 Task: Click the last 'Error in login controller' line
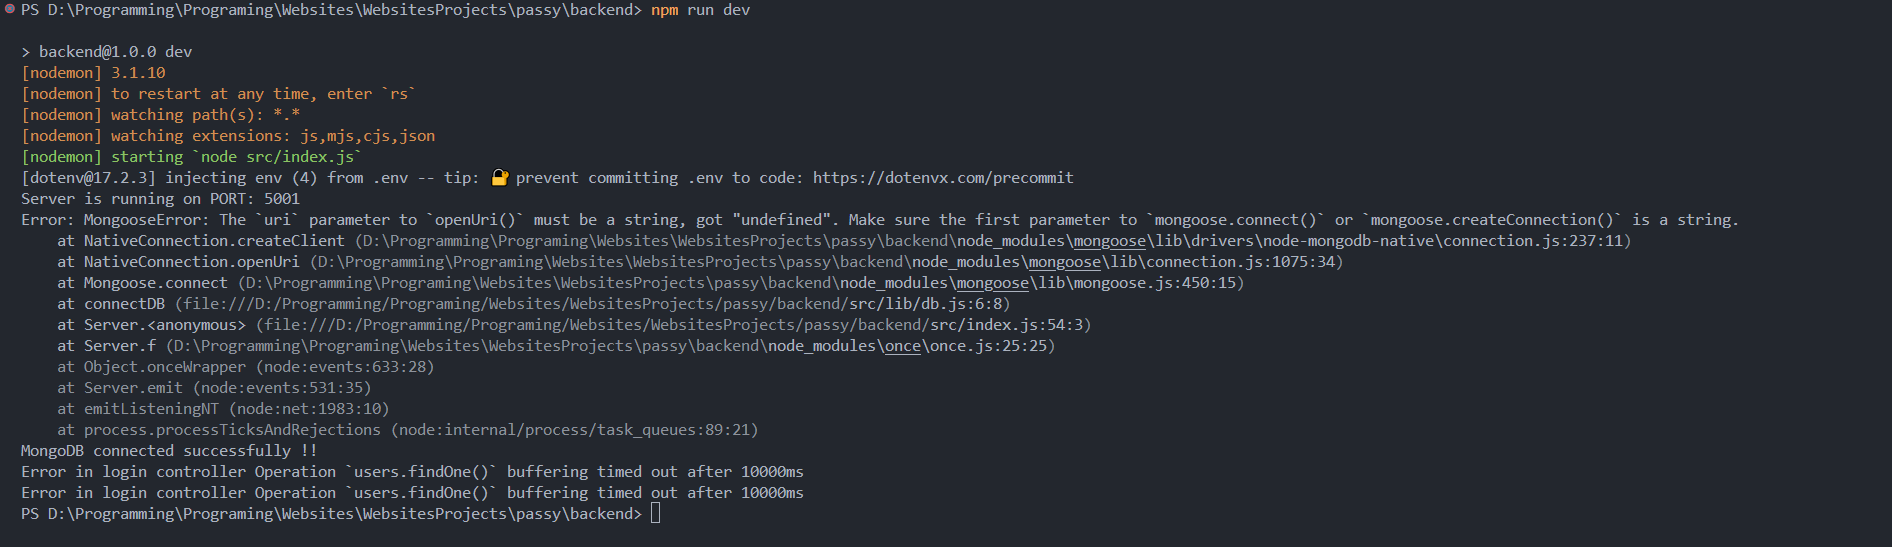click(x=412, y=493)
